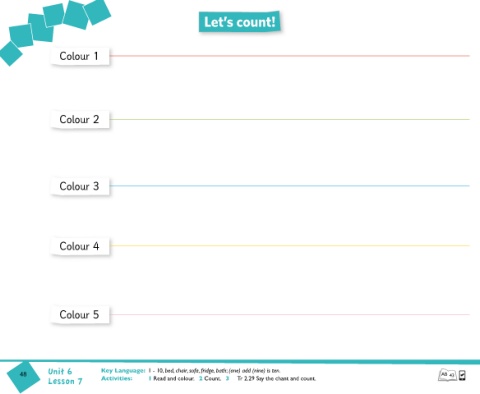Click the Lesson 7 heading text
This screenshot has height=394, width=480.
(65, 381)
